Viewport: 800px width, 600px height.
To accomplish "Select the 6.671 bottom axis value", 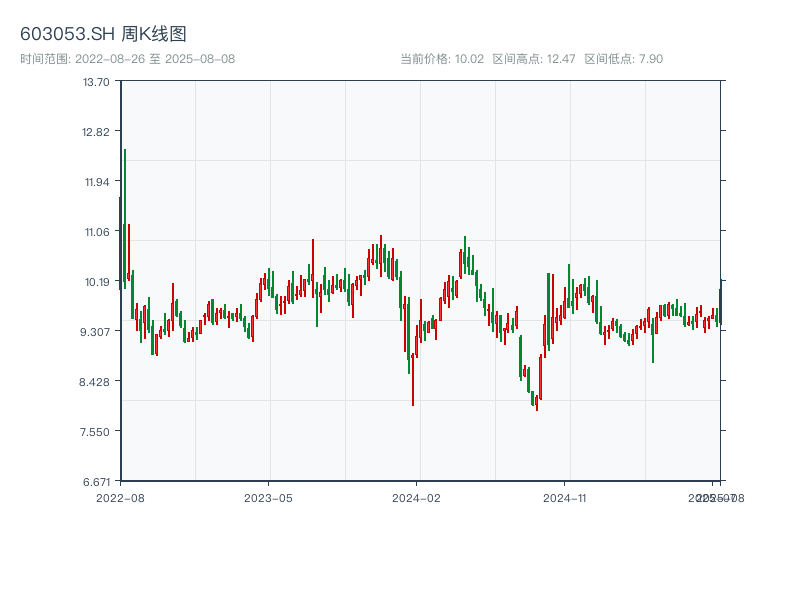I will pos(96,481).
